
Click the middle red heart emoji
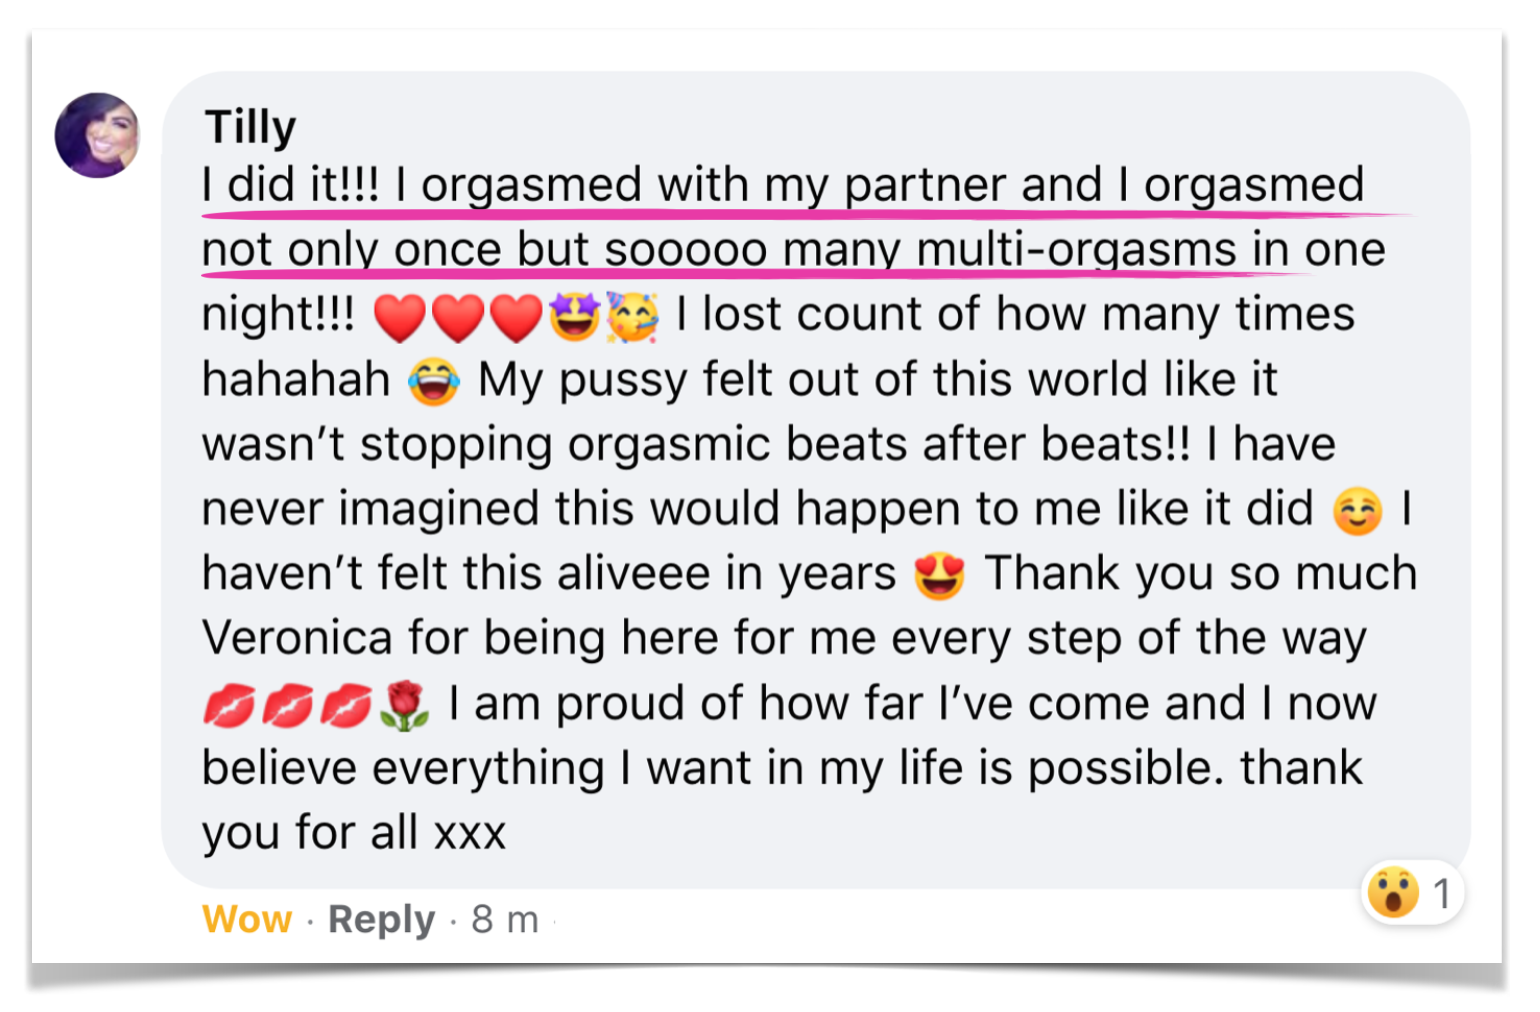coord(457,318)
